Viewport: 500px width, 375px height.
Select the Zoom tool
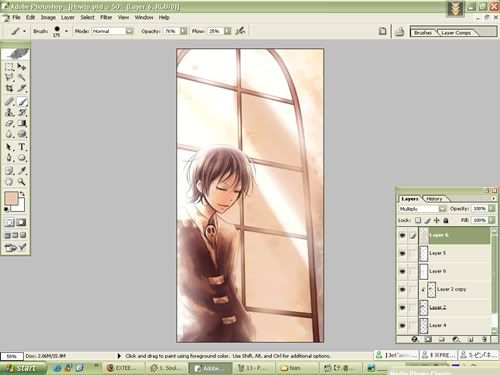[x=22, y=182]
